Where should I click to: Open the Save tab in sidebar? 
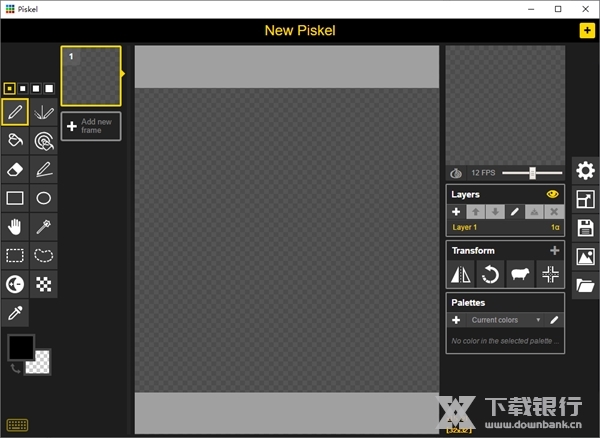(x=585, y=228)
